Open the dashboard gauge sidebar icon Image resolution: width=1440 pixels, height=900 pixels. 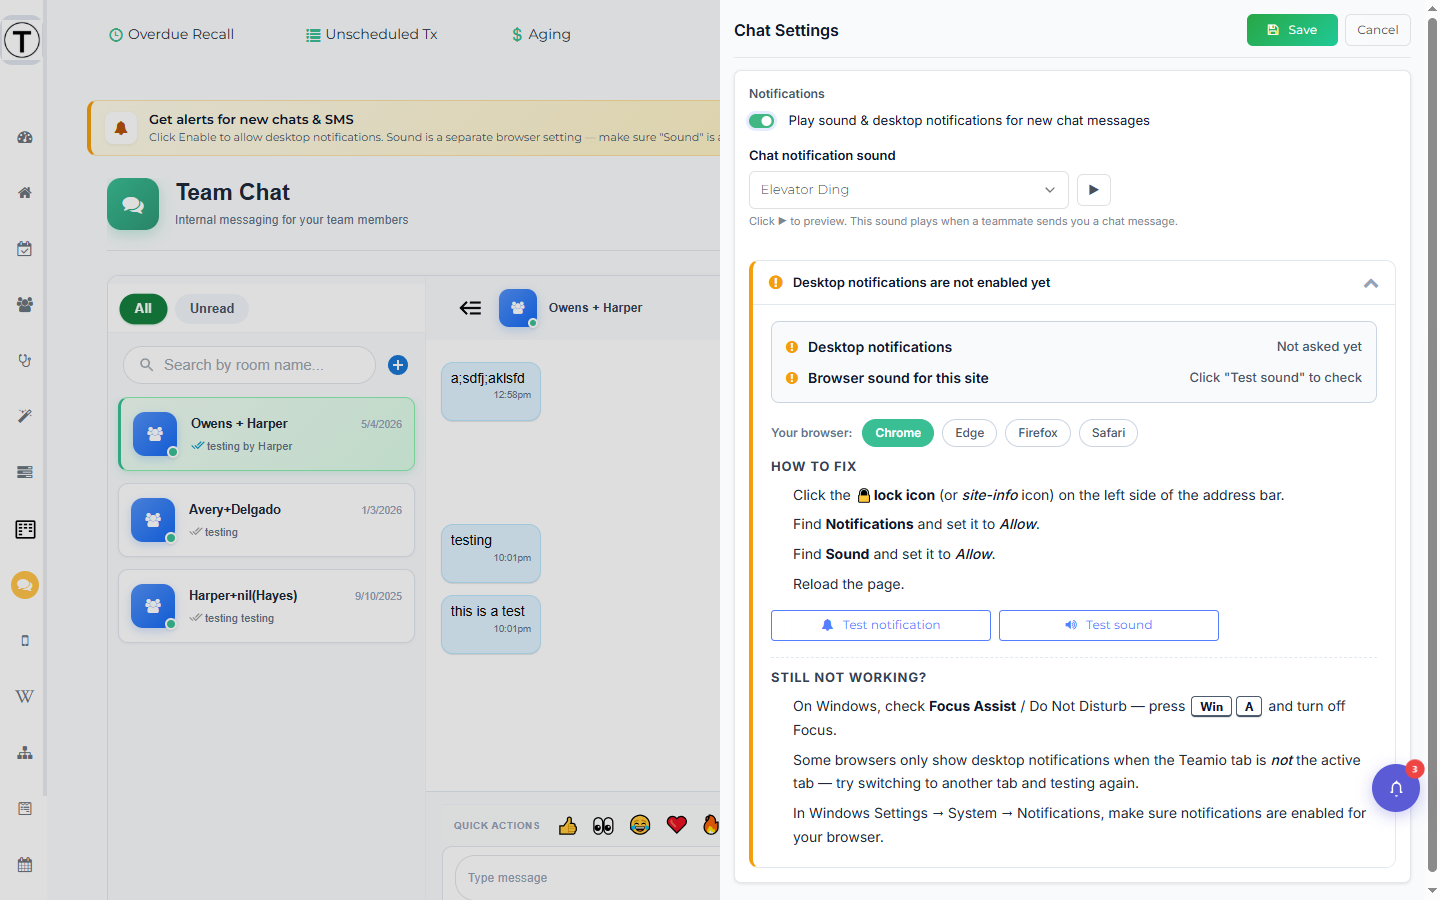click(x=25, y=137)
